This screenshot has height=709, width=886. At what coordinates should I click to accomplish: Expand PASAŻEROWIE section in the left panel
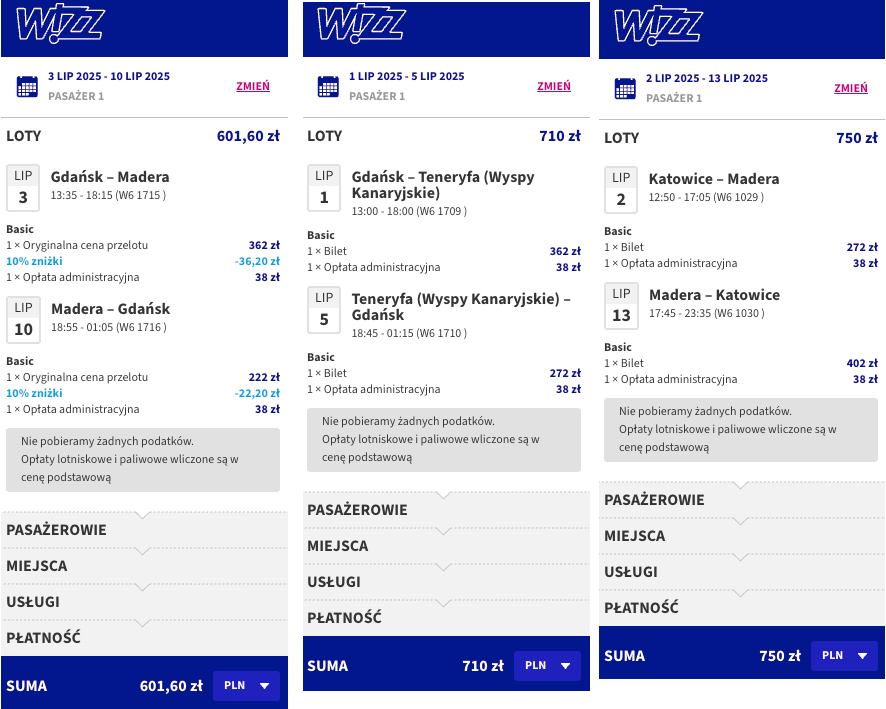(x=144, y=530)
